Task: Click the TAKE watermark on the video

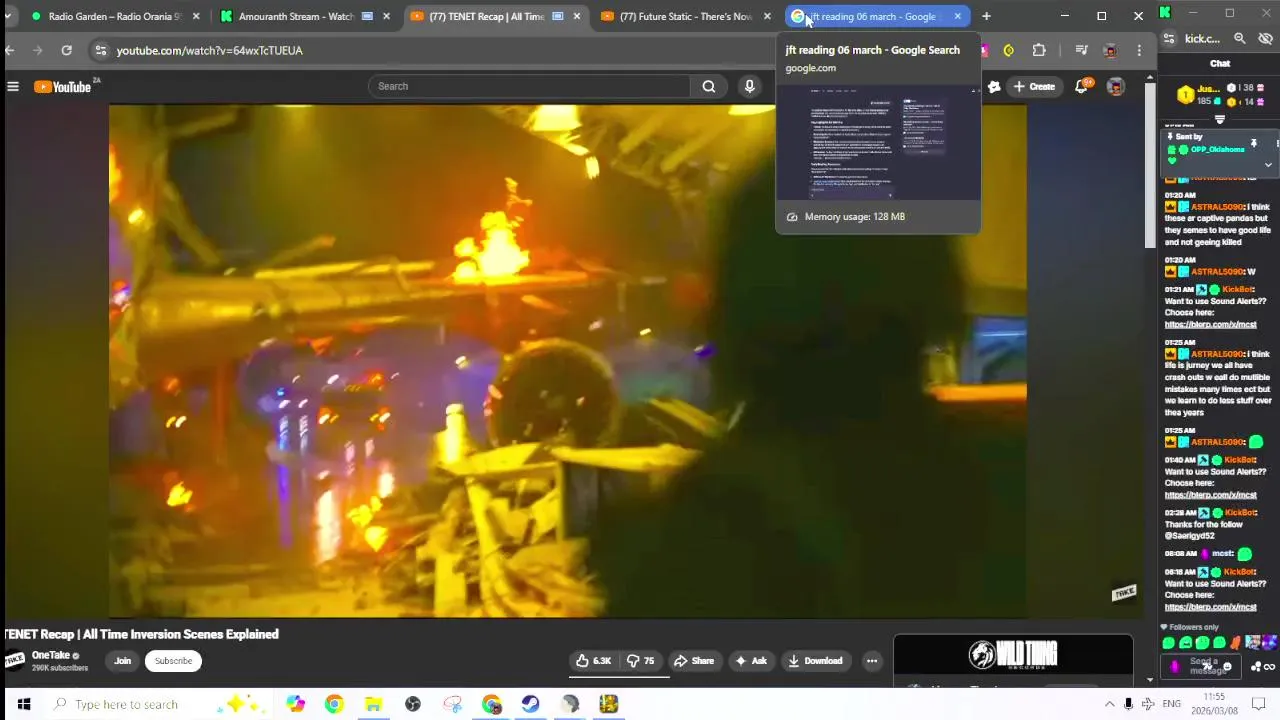Action: pos(1124,593)
